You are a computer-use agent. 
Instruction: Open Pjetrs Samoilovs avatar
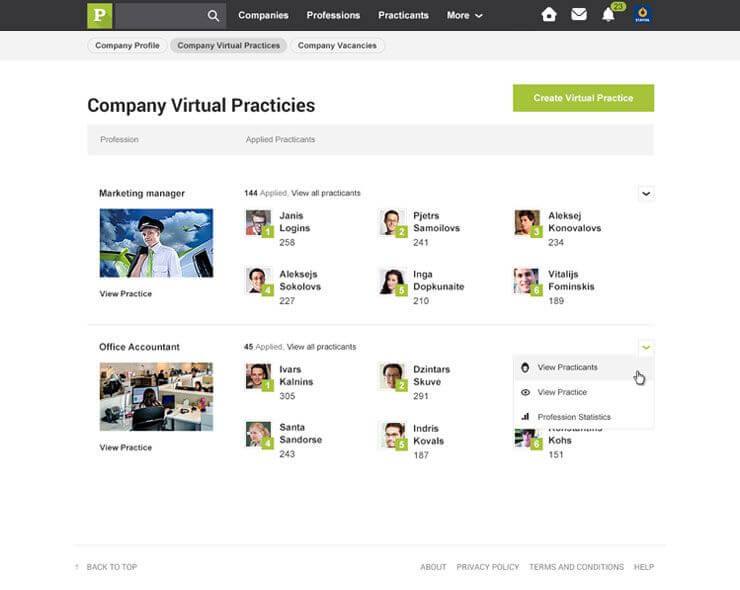(392, 222)
